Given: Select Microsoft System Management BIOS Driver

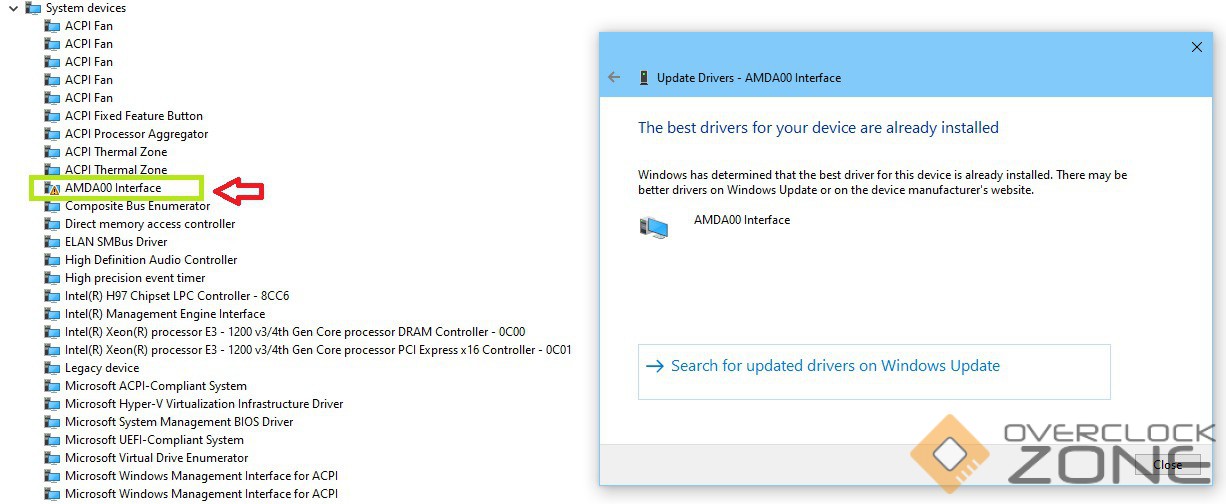Looking at the screenshot, I should (179, 422).
